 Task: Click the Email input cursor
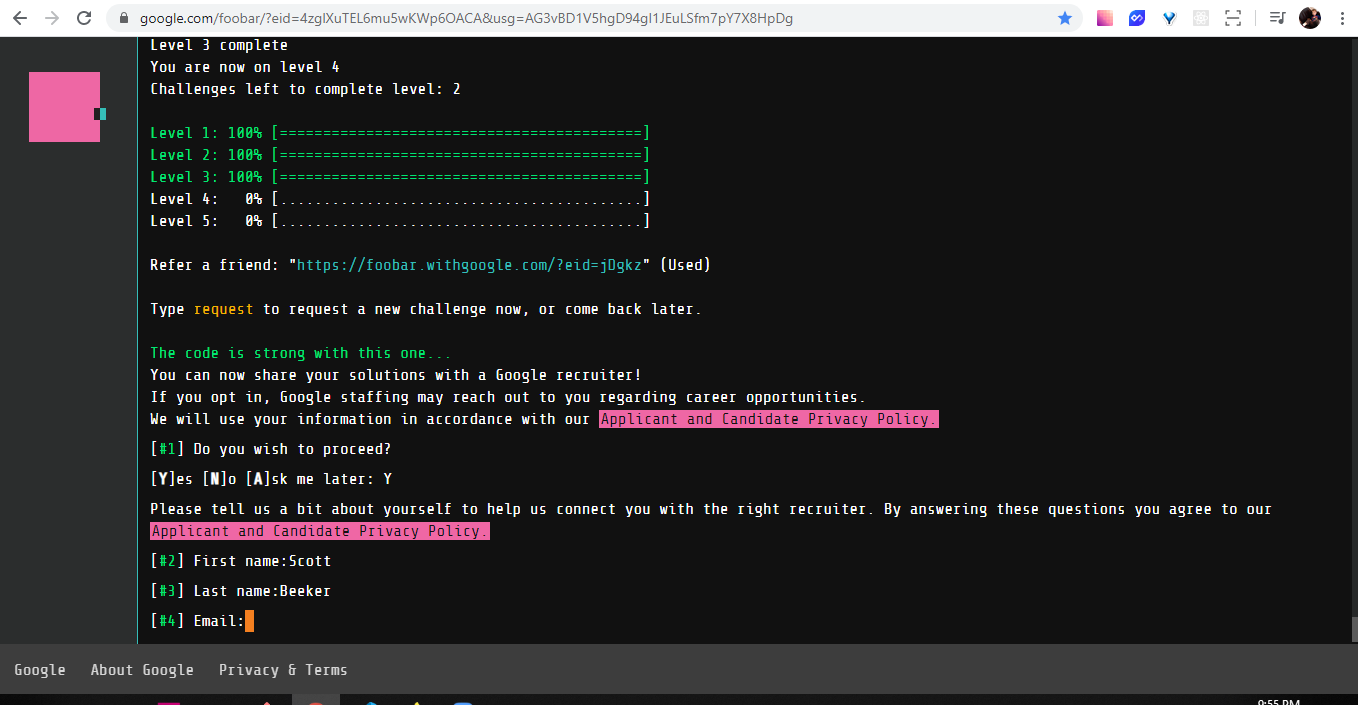click(249, 621)
